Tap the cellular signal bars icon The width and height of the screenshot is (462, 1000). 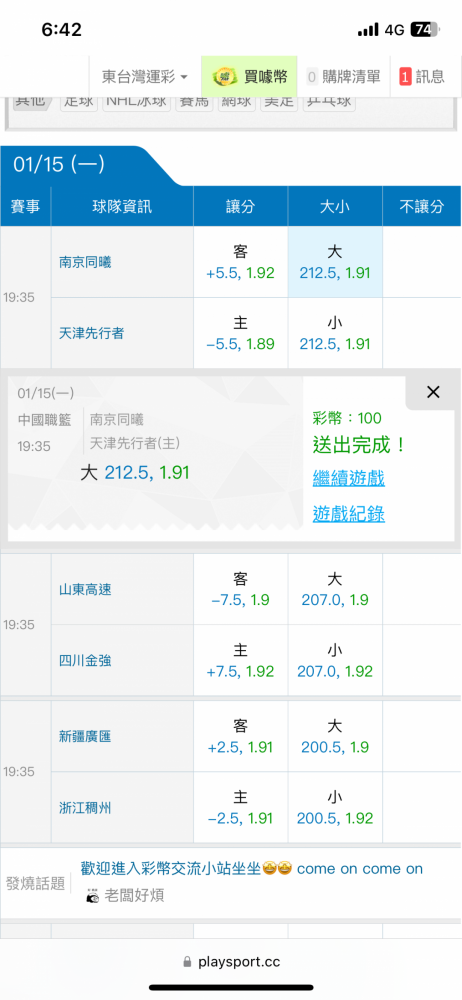click(368, 30)
